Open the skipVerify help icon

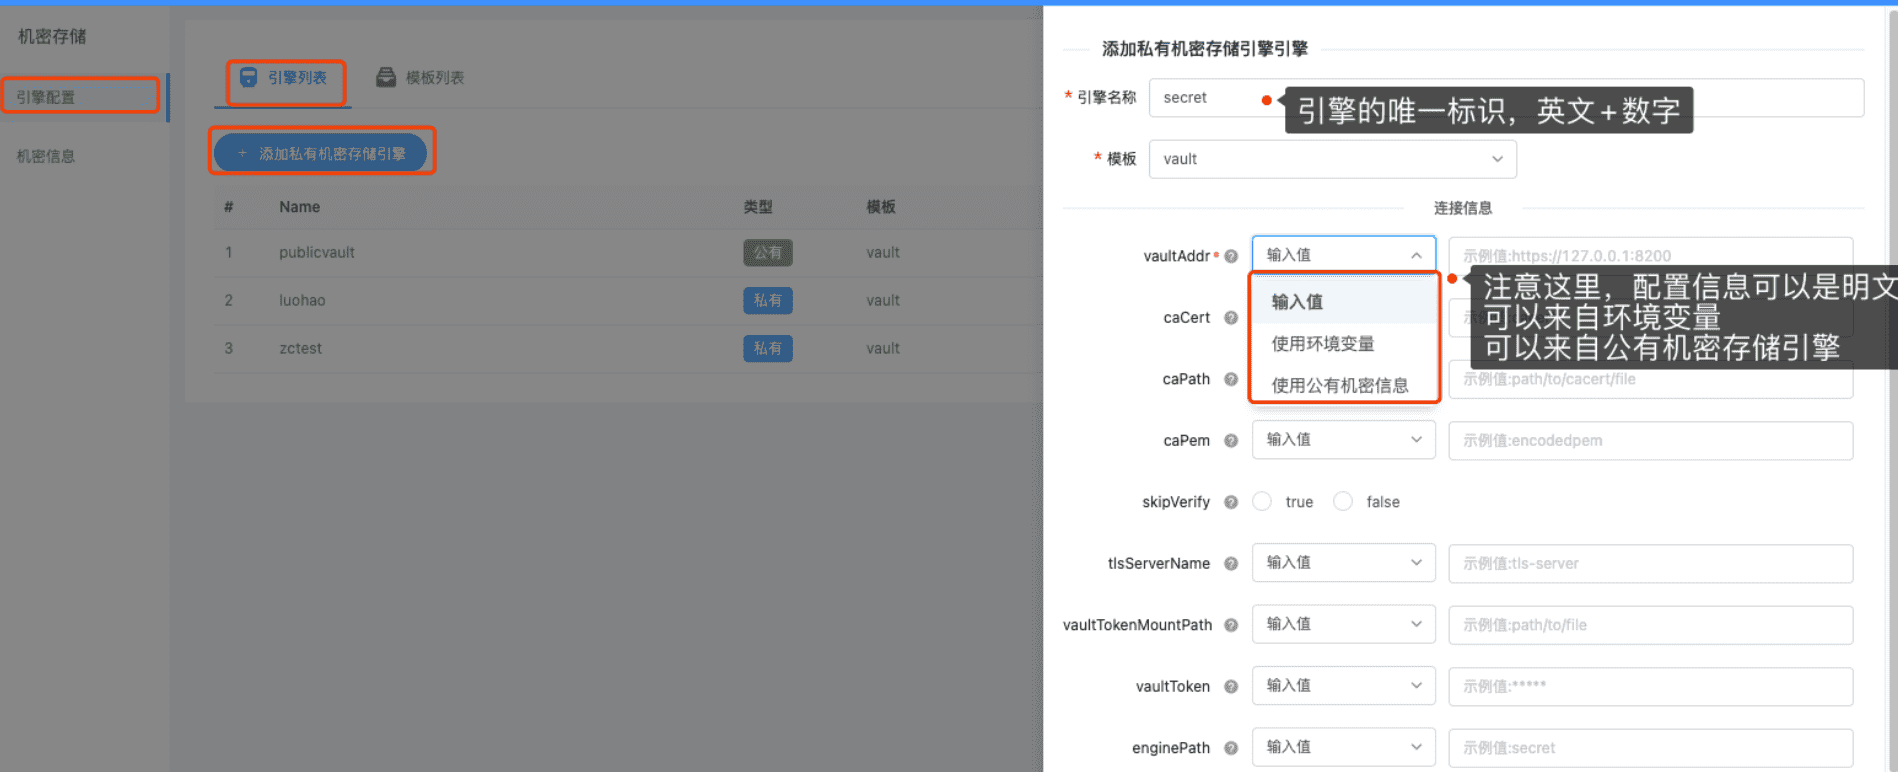1231,502
